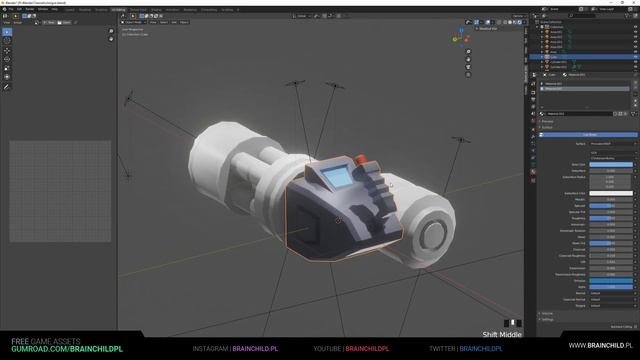Activate the Cursor tool in UV editor toolbar
Viewport: 640px width, 360px height.
click(x=7, y=41)
